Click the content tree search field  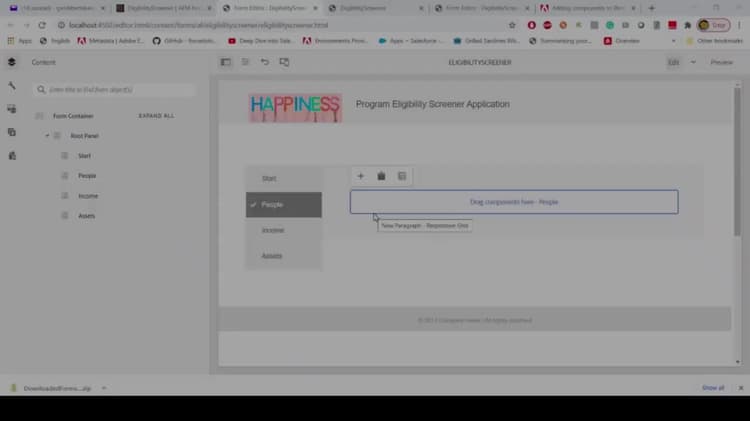[x=115, y=89]
